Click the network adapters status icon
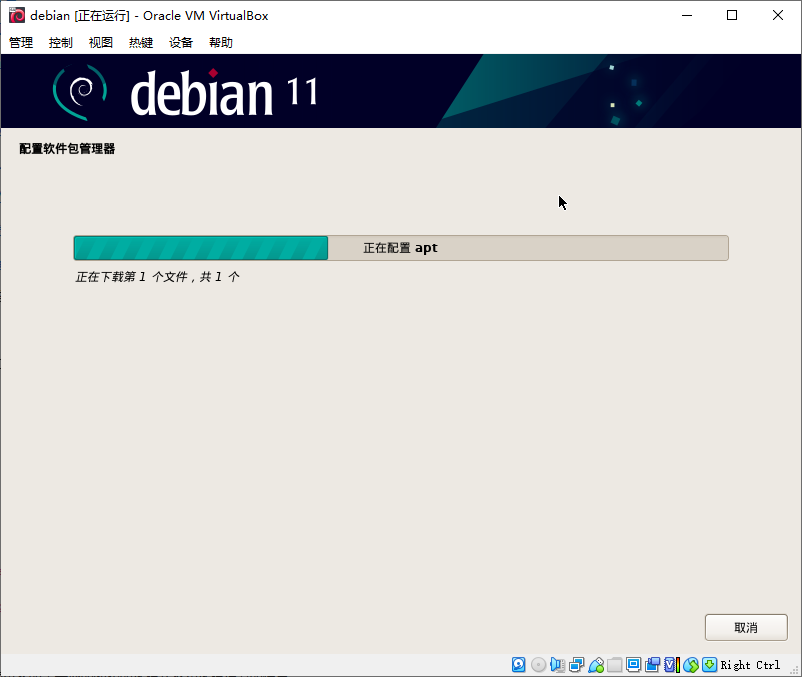Image resolution: width=802 pixels, height=677 pixels. click(576, 664)
